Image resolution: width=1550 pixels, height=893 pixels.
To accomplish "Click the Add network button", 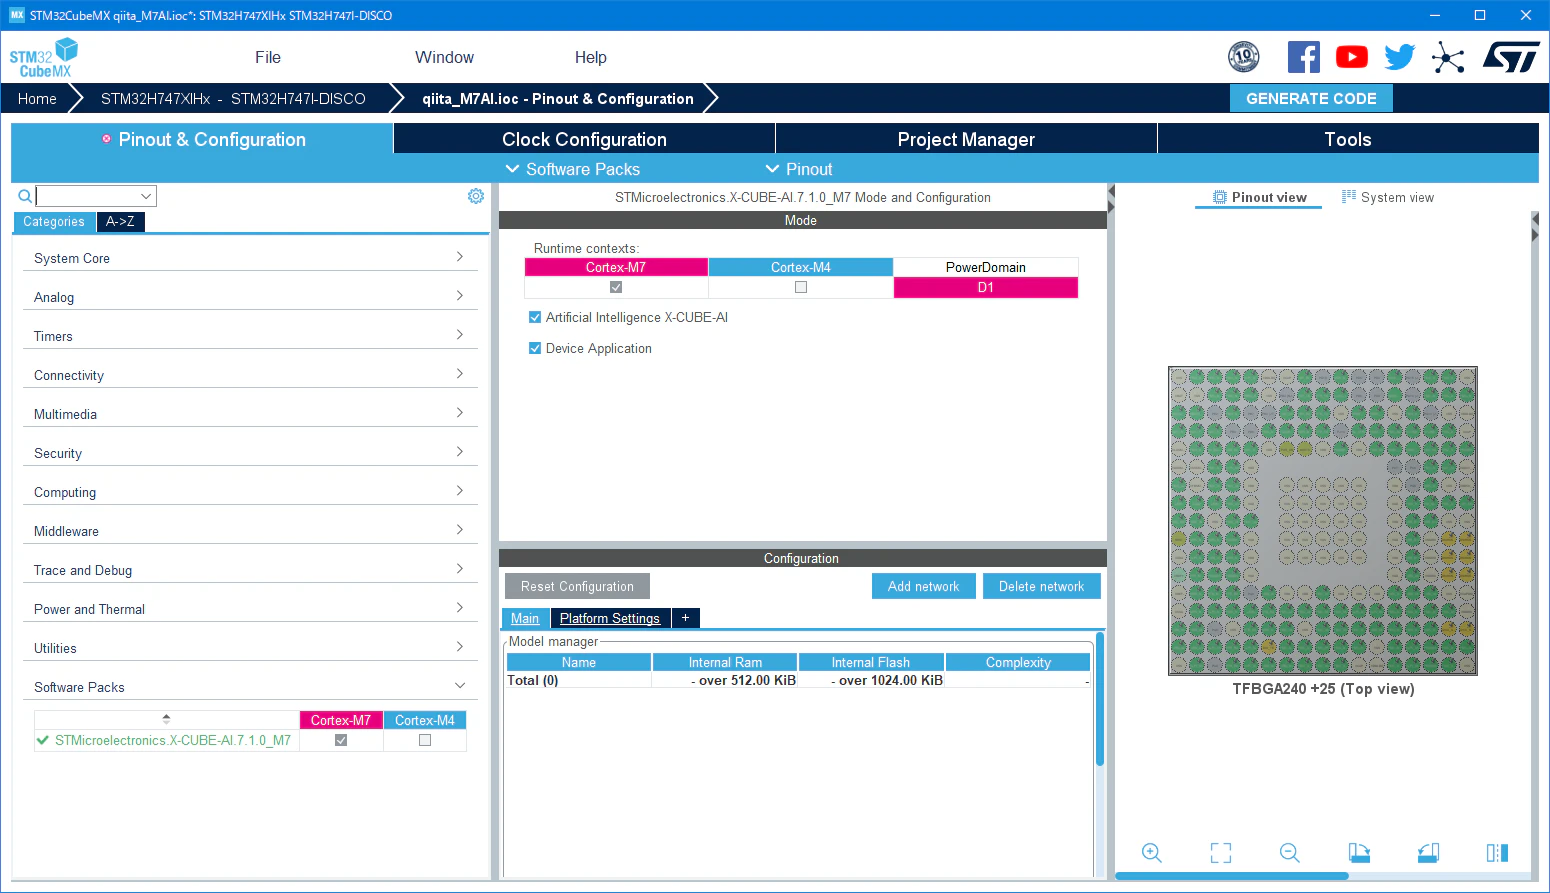I will [x=923, y=586].
